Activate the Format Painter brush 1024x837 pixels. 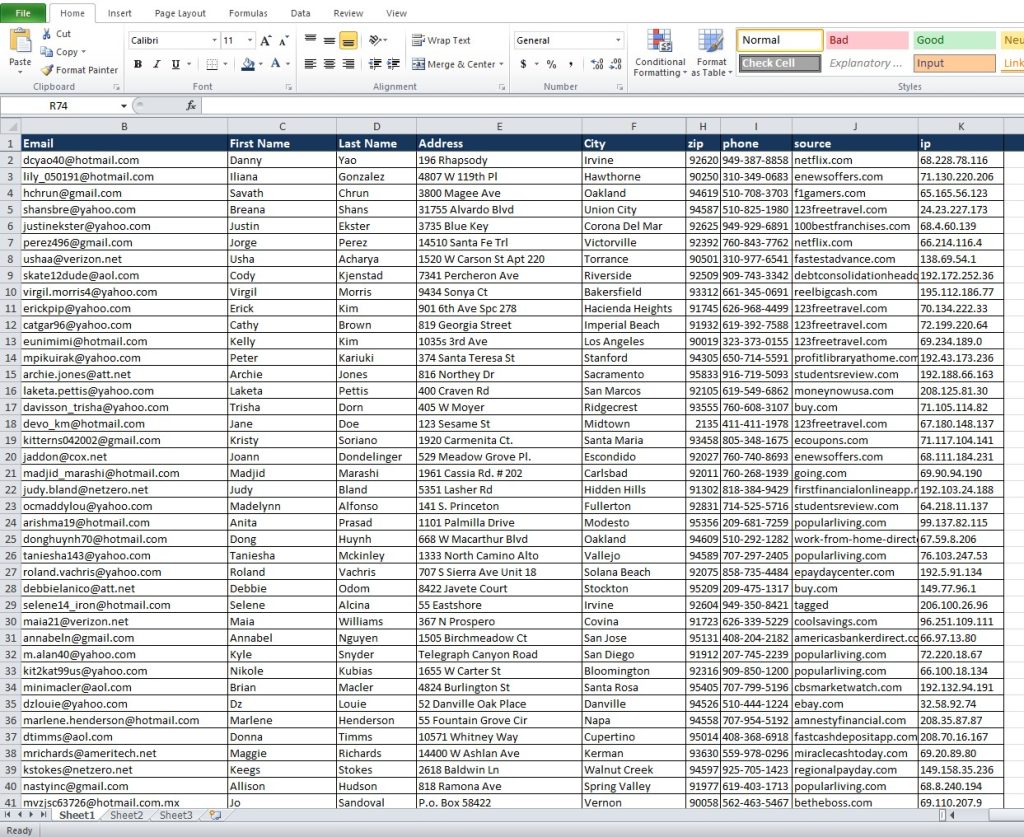47,70
